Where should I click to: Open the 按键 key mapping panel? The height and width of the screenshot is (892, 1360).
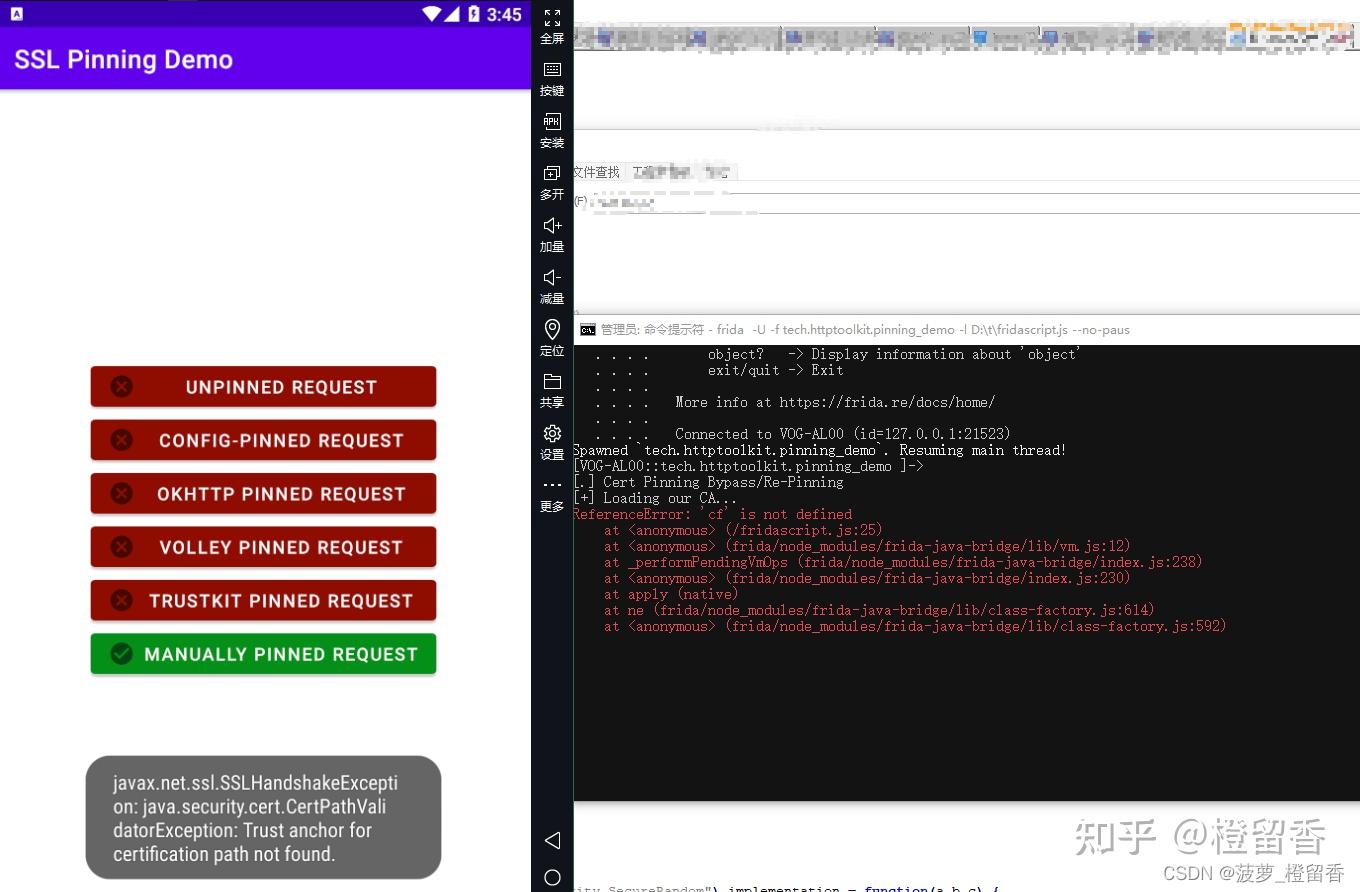[x=551, y=77]
